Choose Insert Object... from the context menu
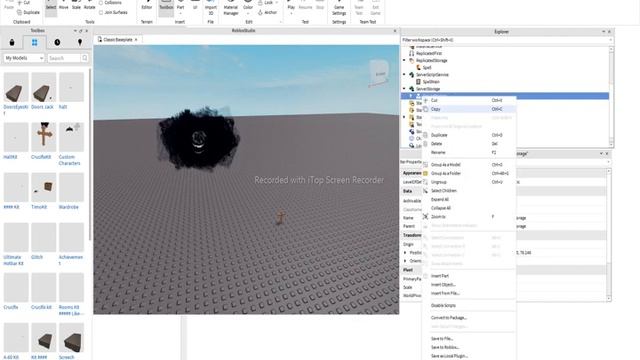This screenshot has height=360, width=640. (x=469, y=284)
